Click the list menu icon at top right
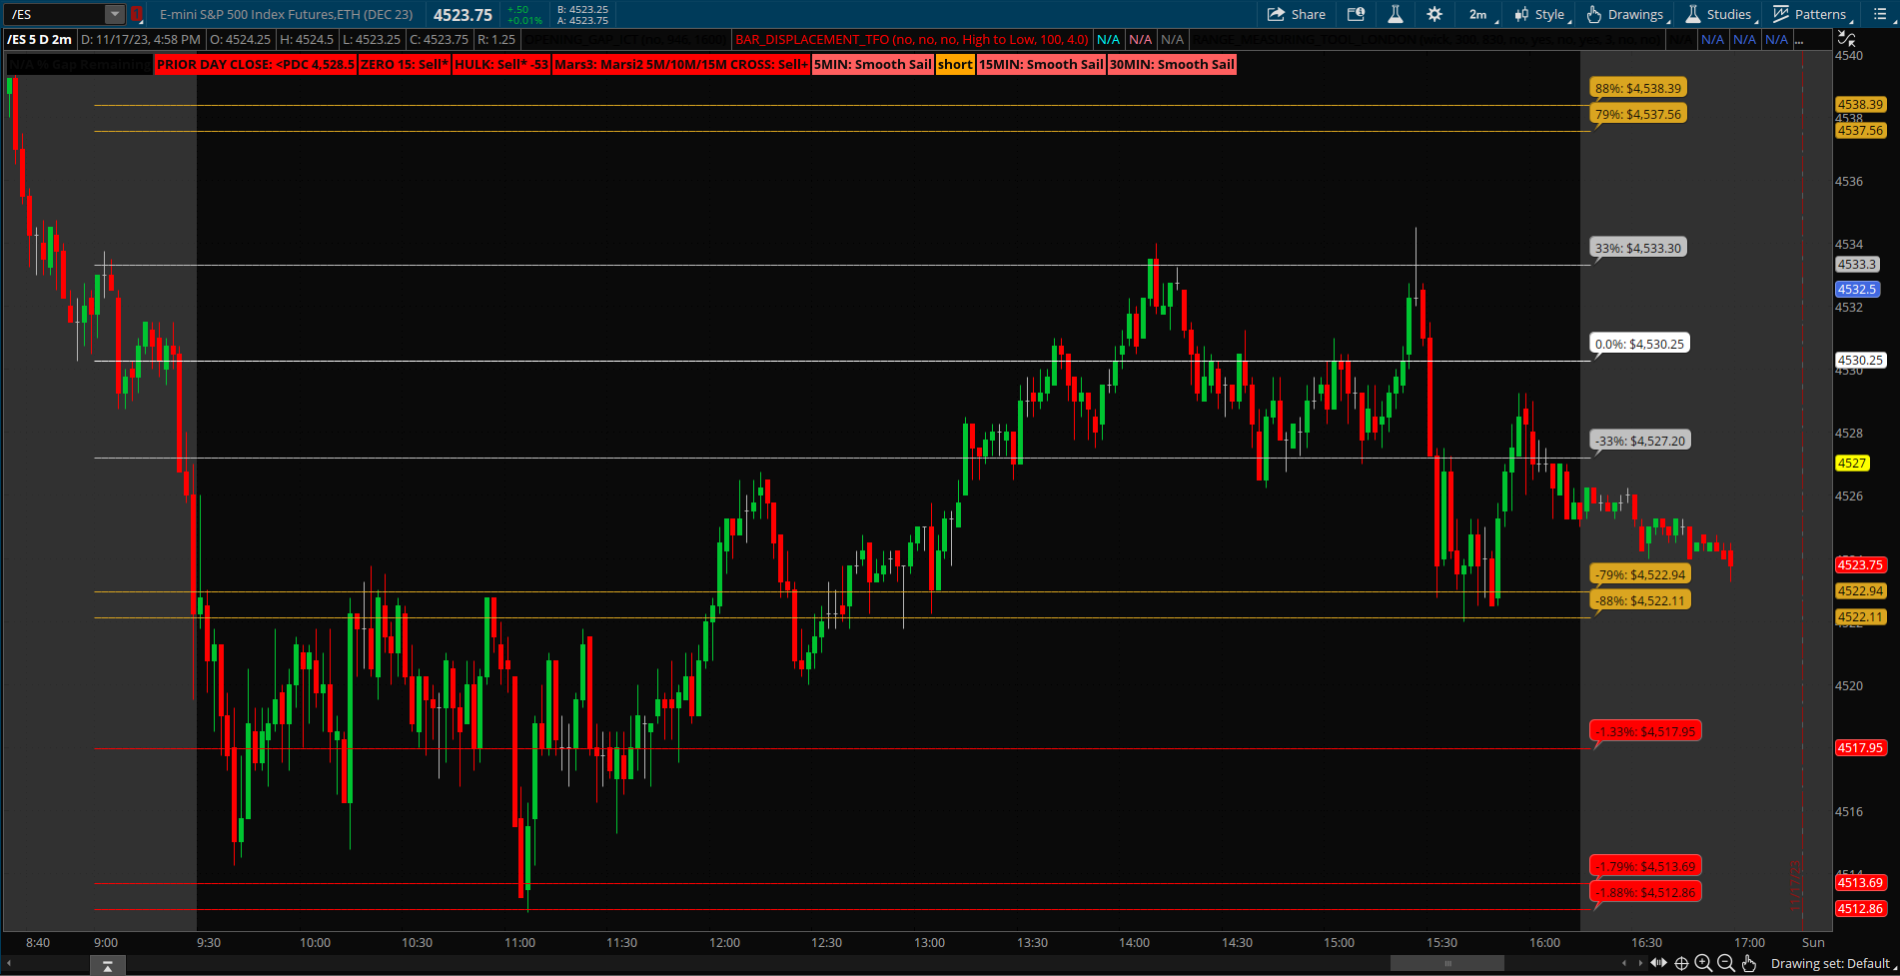 click(x=1878, y=14)
